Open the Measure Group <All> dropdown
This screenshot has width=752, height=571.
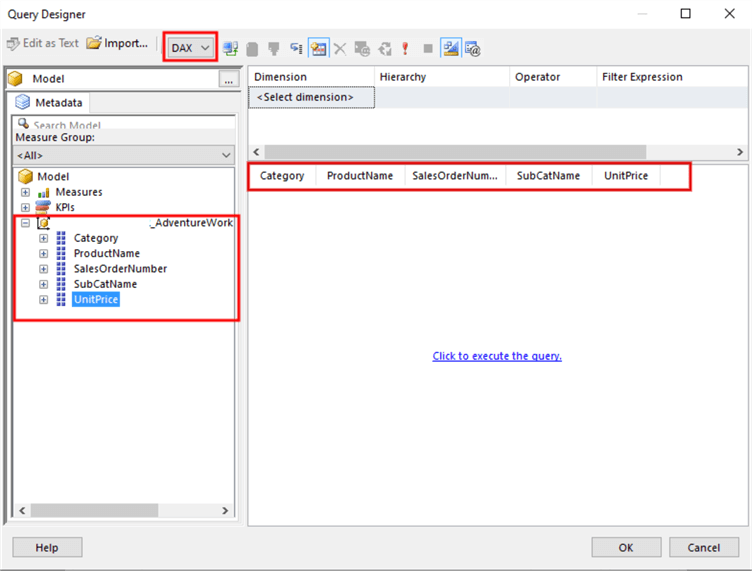coord(124,155)
